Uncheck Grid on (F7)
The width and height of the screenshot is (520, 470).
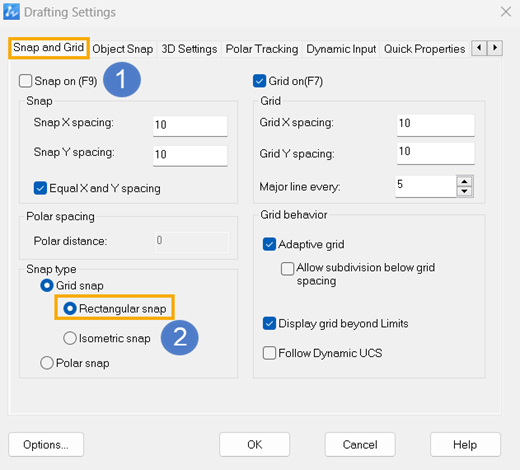[259, 81]
